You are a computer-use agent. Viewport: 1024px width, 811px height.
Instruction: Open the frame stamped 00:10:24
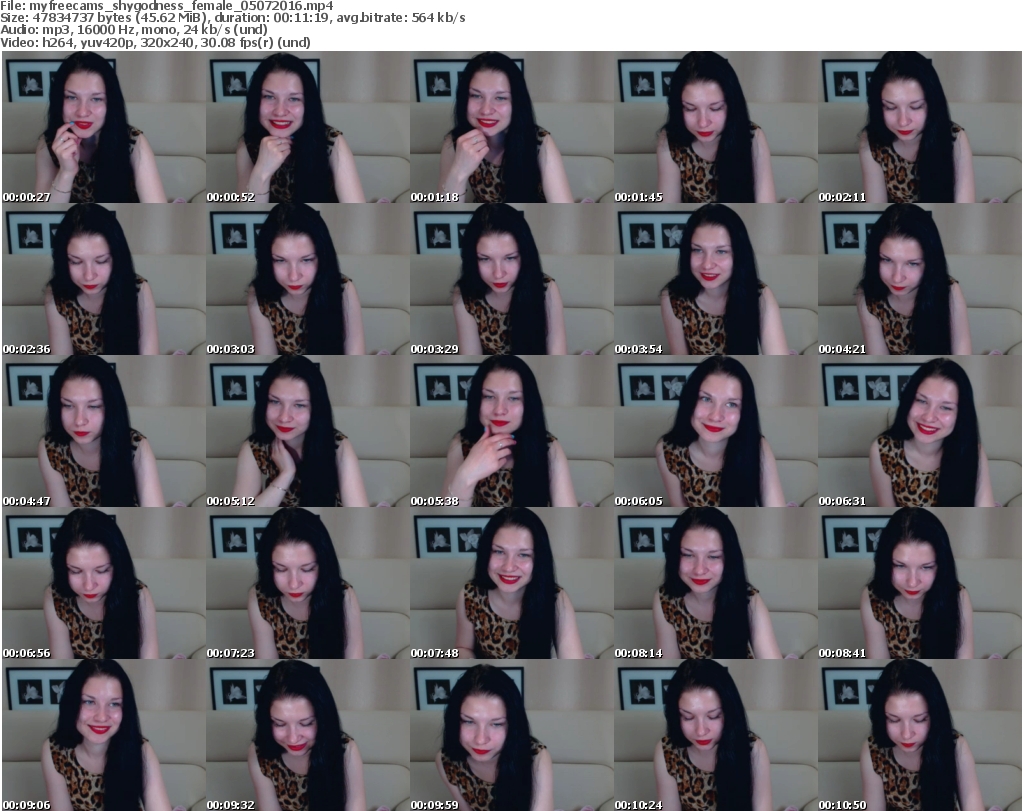[716, 735]
